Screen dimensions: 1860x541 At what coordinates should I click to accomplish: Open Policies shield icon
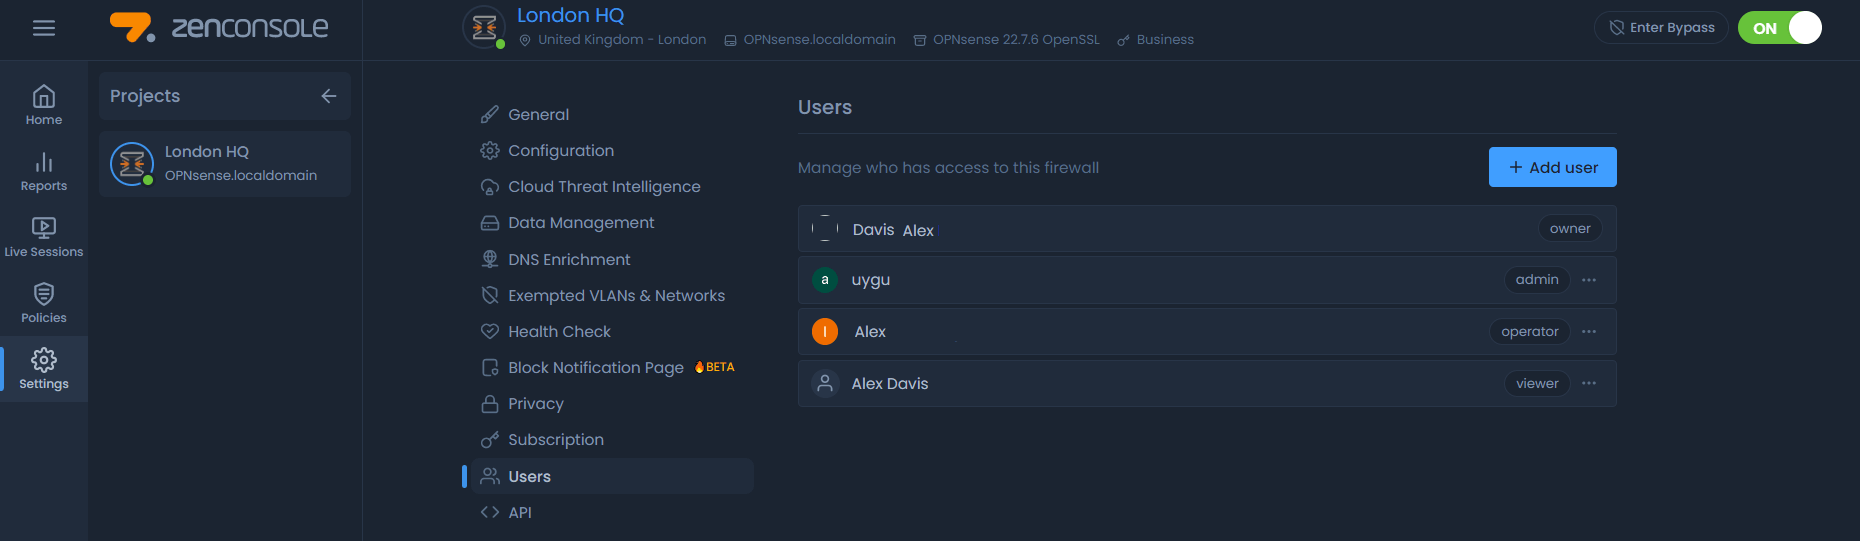44,303
